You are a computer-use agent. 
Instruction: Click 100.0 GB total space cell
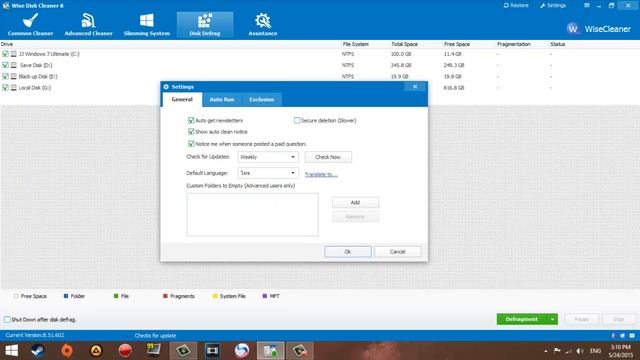pyautogui.click(x=401, y=54)
